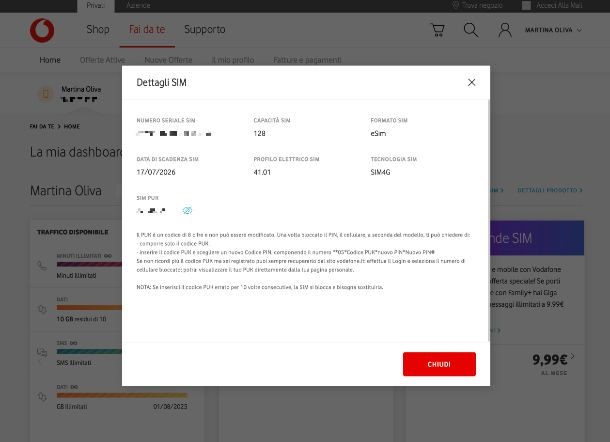Viewport: 610px width, 442px height.
Task: Click the Minuti illimitati usage bar
Action: [x=89, y=264]
